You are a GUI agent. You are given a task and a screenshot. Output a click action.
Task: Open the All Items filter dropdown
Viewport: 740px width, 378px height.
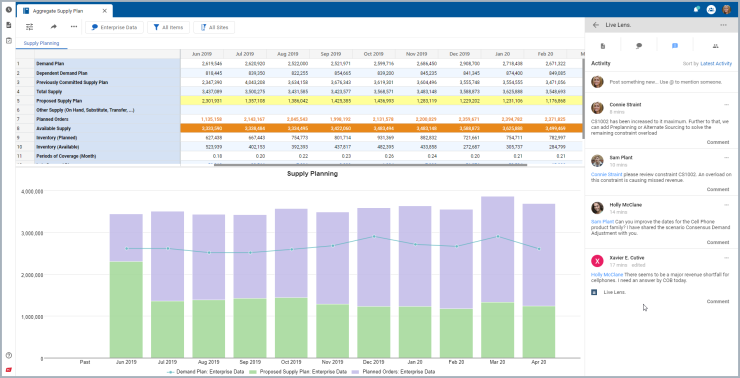click(x=168, y=27)
